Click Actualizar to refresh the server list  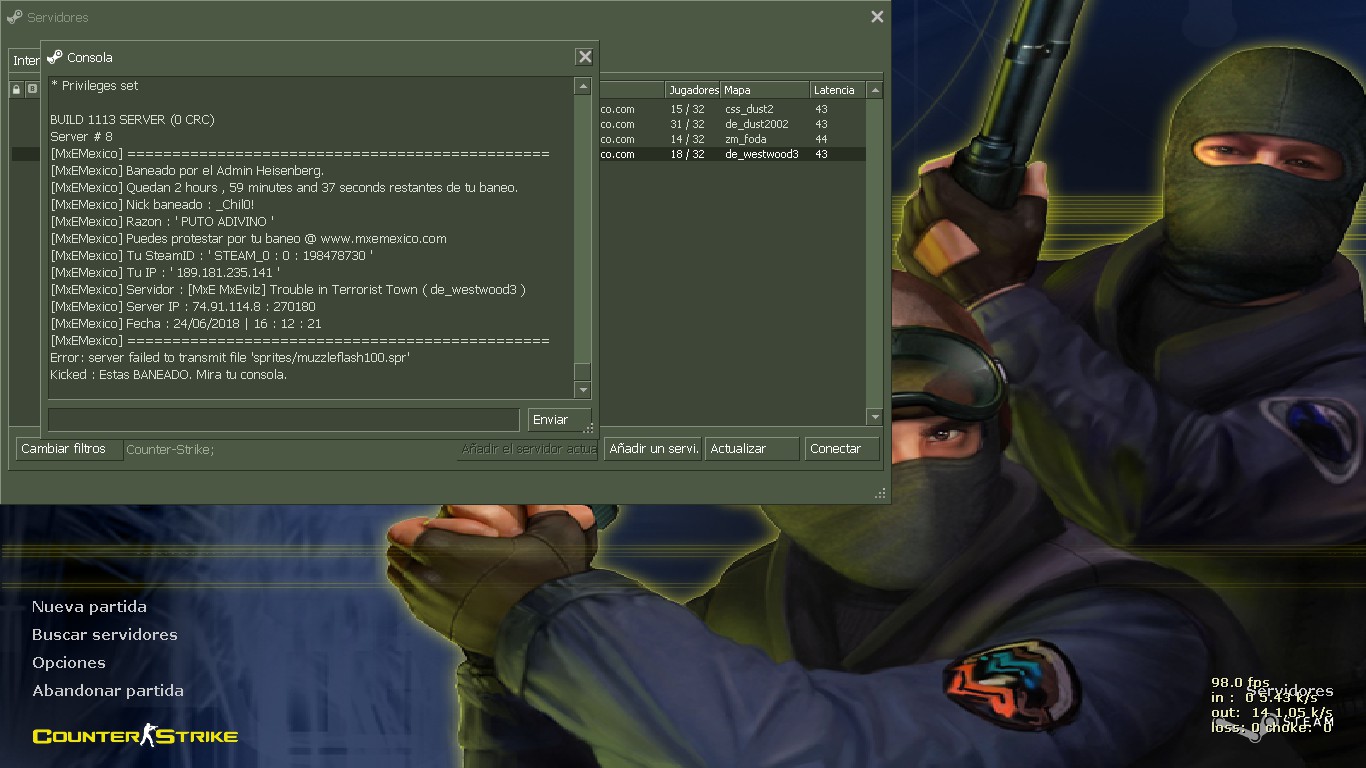pos(752,449)
